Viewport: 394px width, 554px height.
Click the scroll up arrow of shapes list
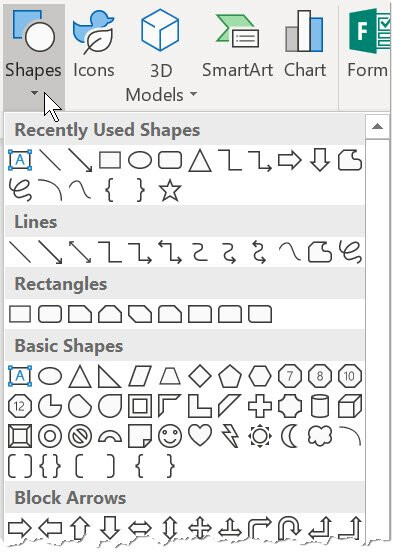tap(378, 126)
